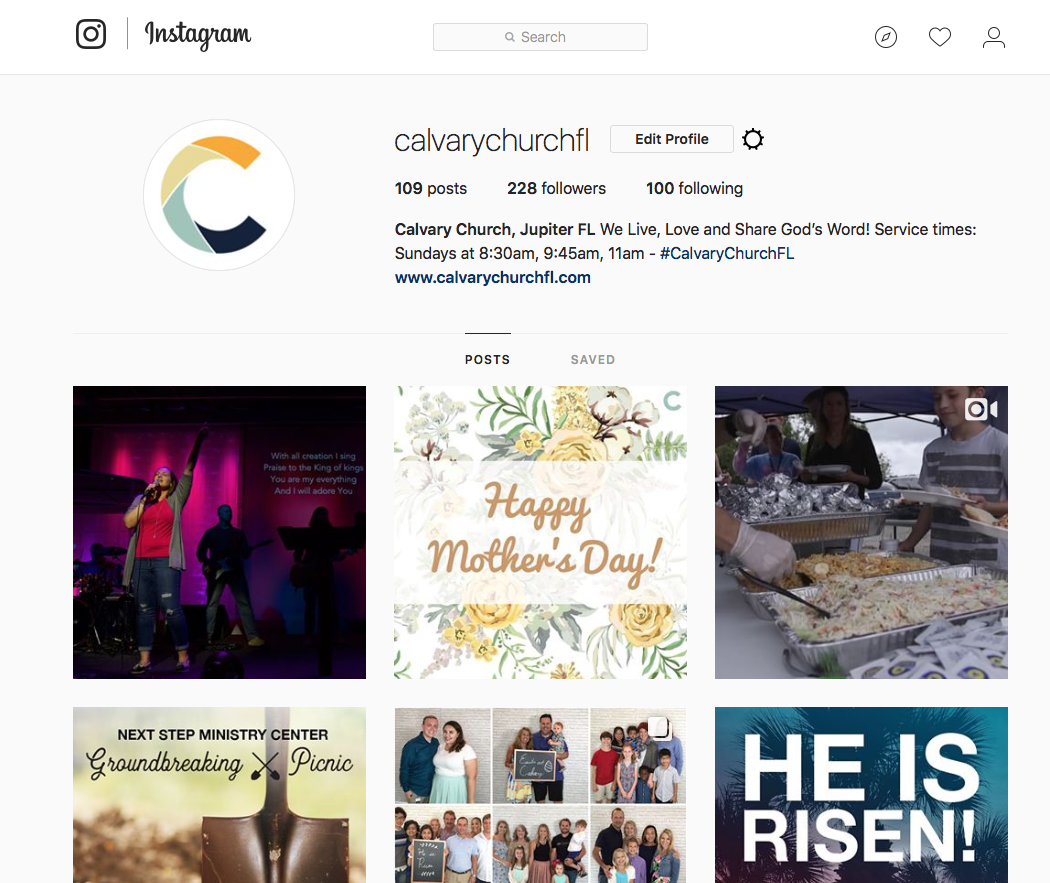Select the POSTS tab
1050x883 pixels.
coord(488,359)
